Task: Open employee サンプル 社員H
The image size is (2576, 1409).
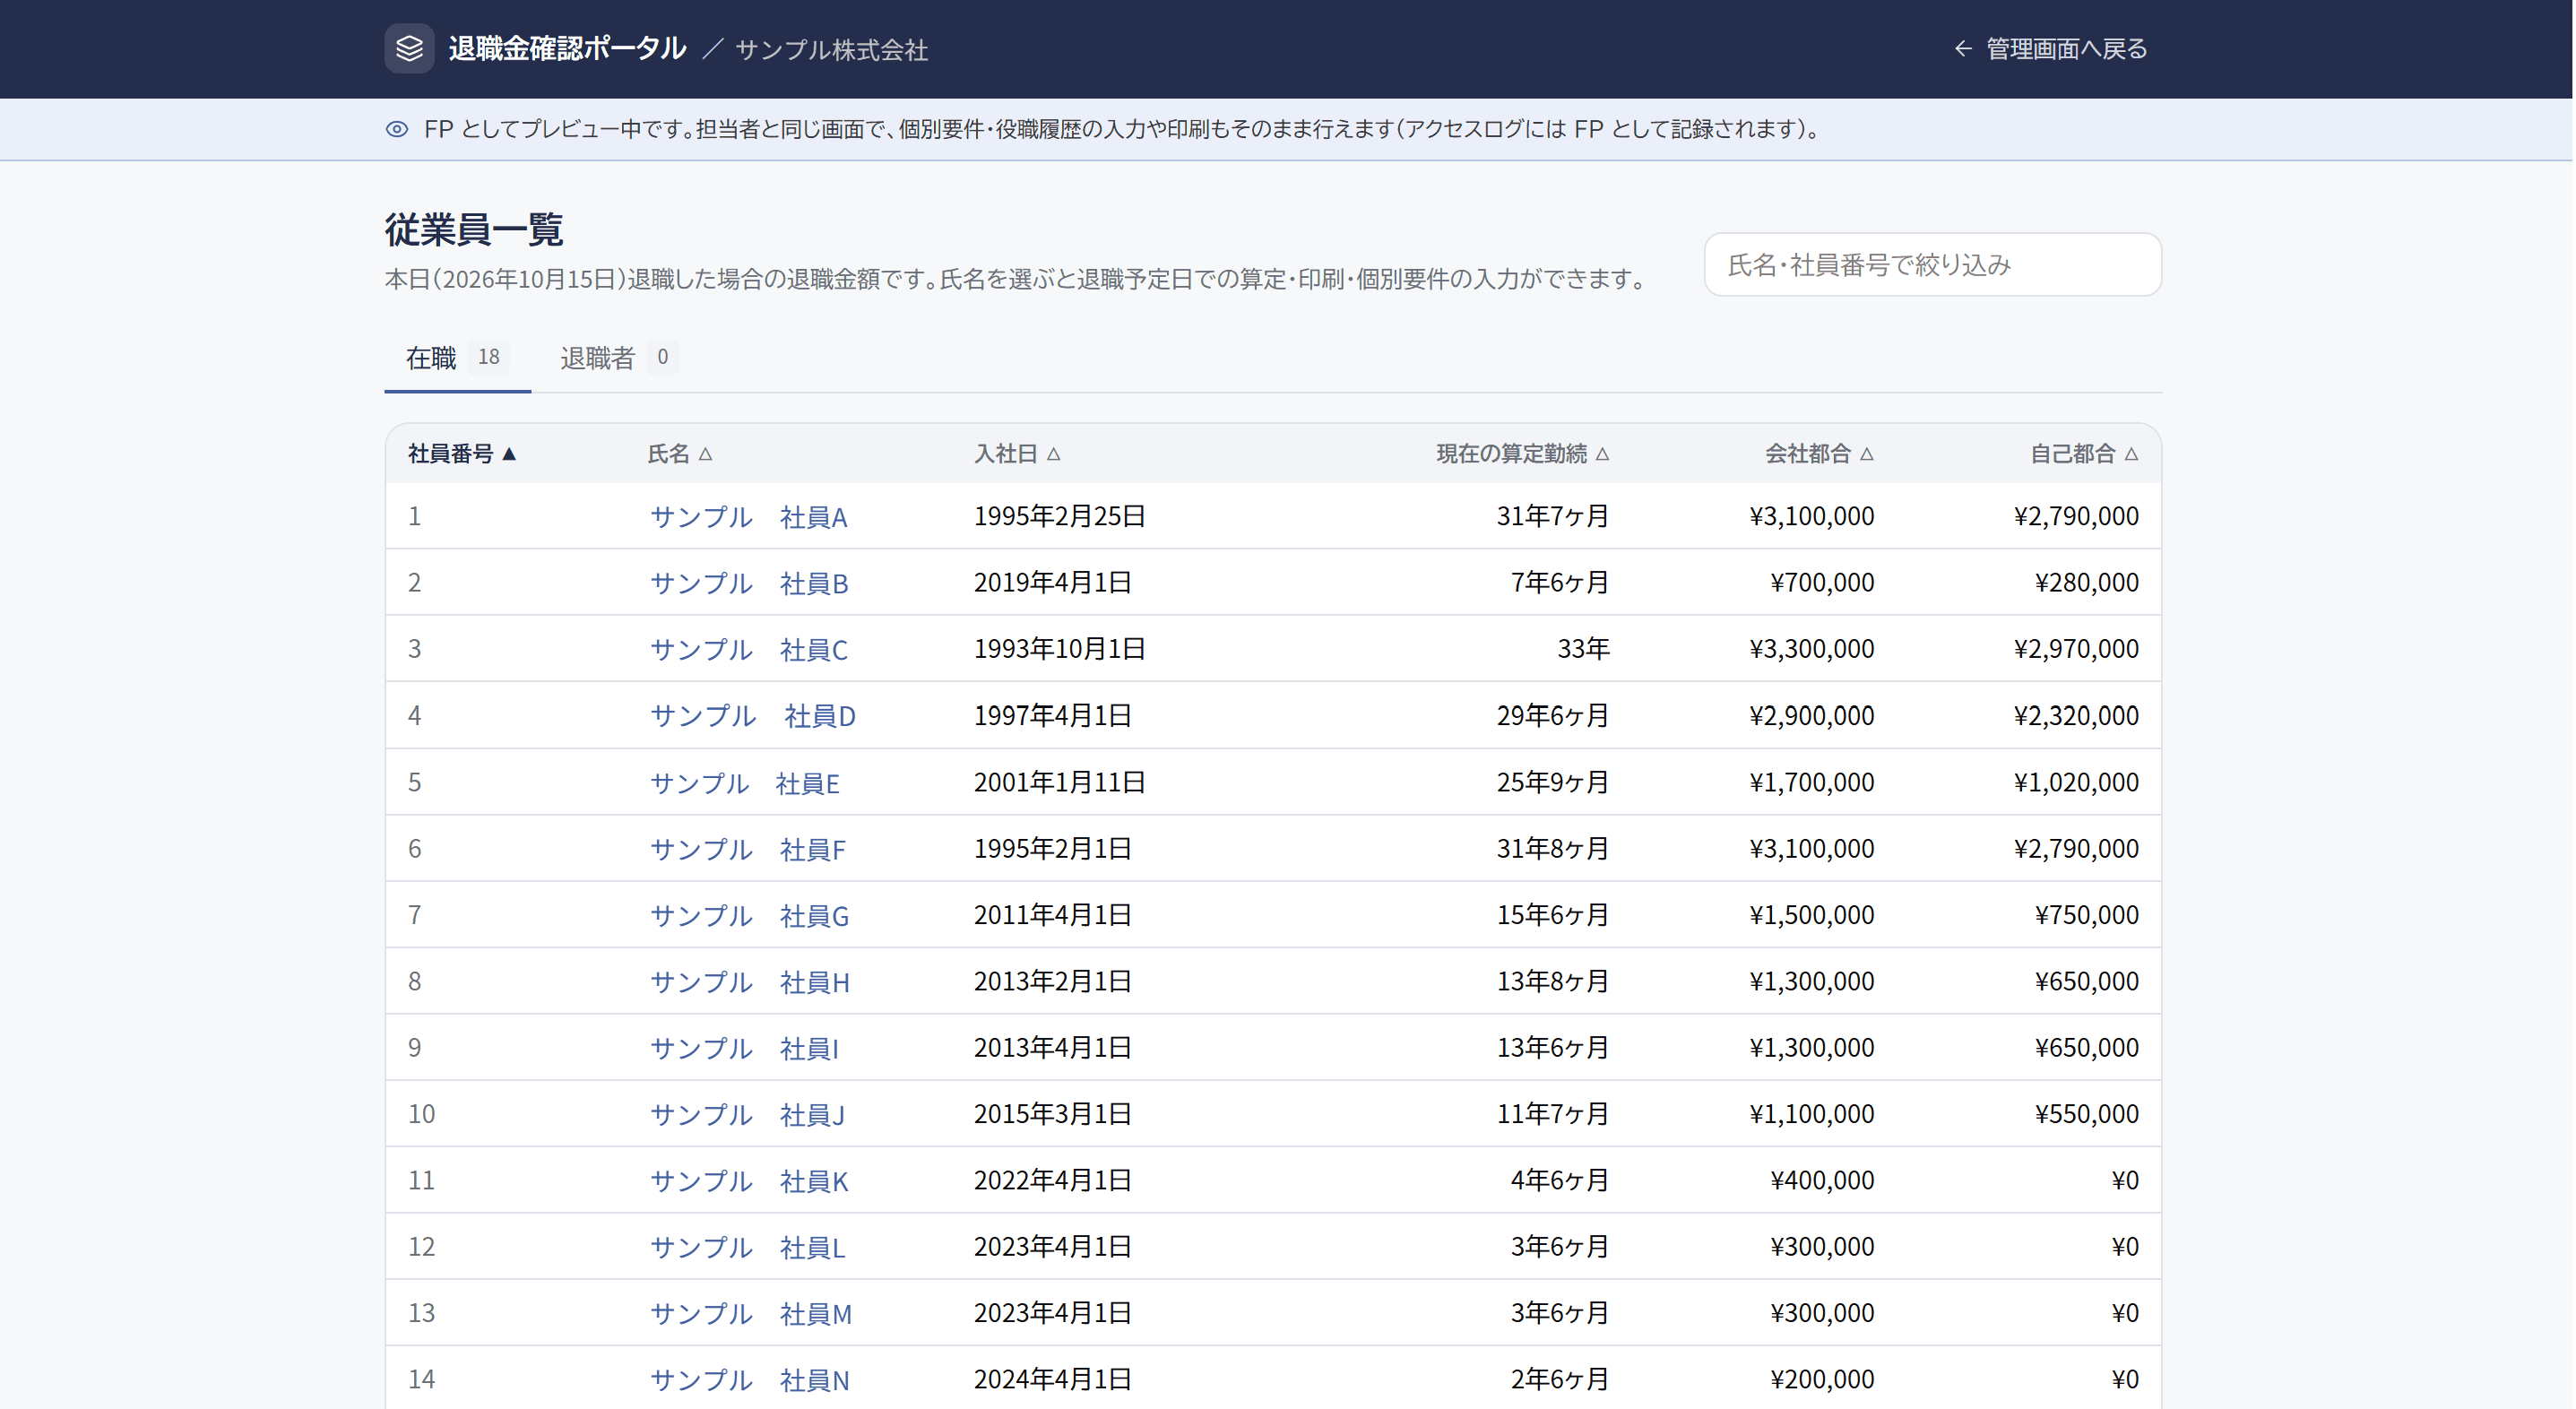Action: point(750,982)
